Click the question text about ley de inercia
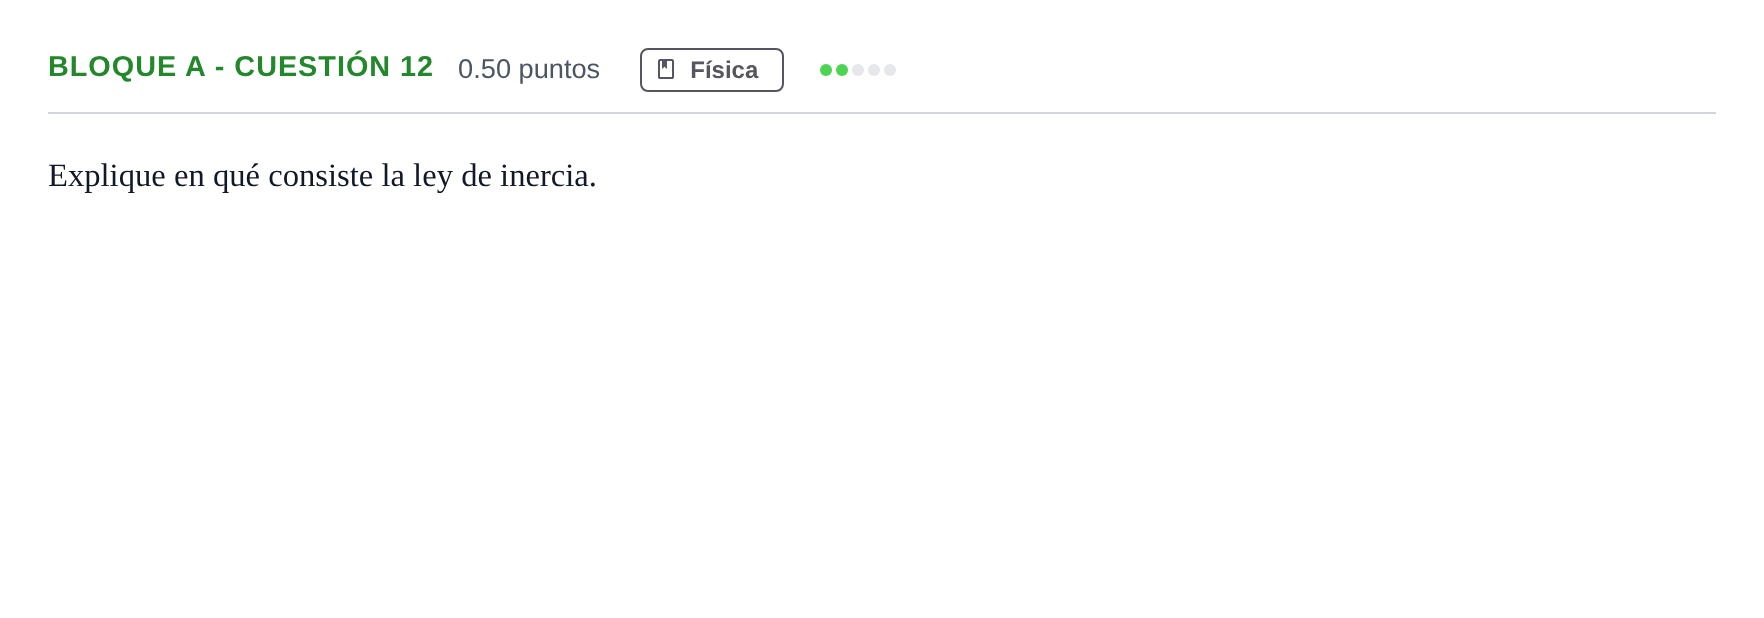The height and width of the screenshot is (618, 1764). click(322, 176)
